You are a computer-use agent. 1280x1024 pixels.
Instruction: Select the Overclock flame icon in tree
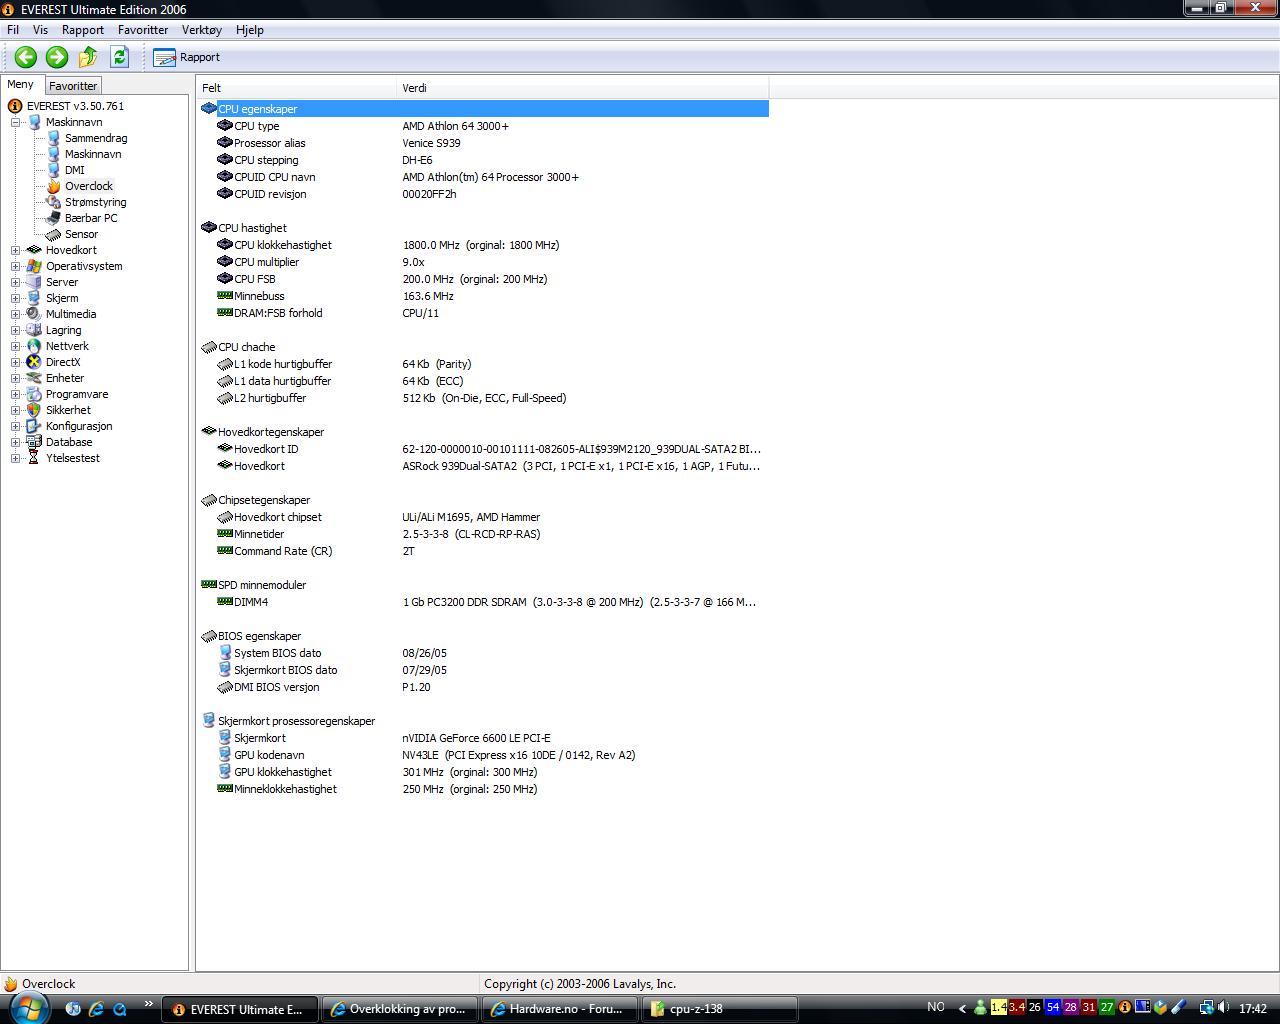(x=53, y=186)
